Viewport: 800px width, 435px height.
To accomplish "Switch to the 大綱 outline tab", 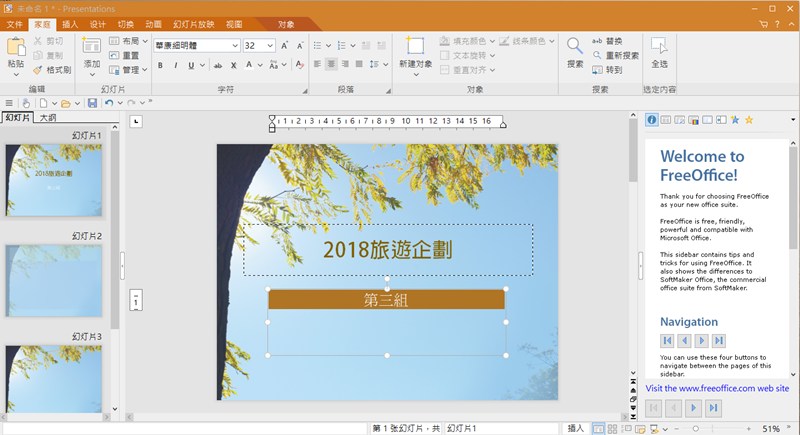I will click(48, 118).
